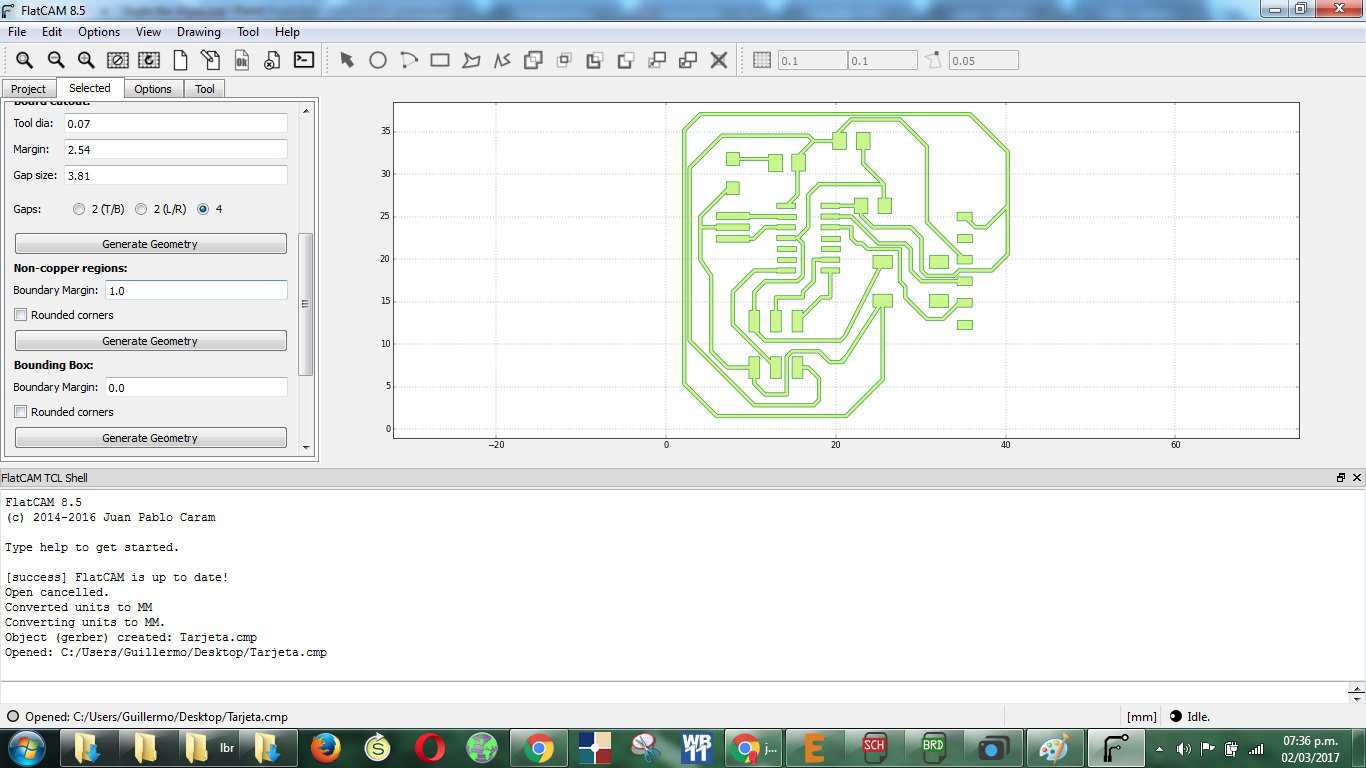
Task: Open the File menu
Action: click(17, 32)
